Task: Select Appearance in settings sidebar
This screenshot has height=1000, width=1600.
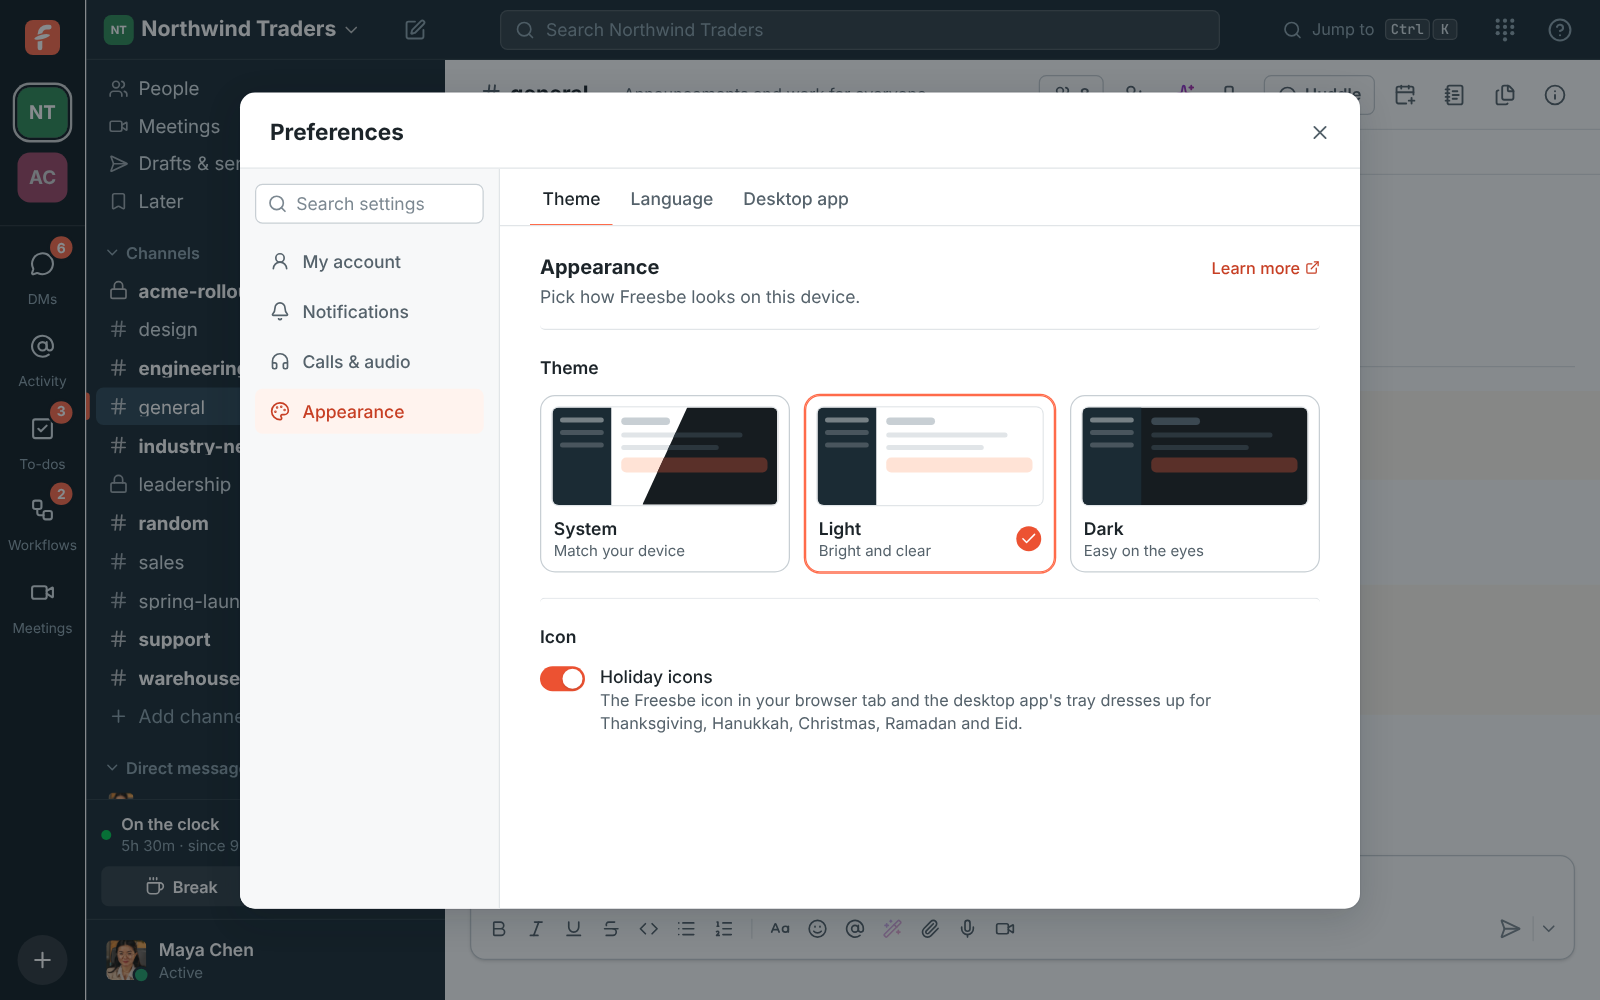Action: click(370, 412)
